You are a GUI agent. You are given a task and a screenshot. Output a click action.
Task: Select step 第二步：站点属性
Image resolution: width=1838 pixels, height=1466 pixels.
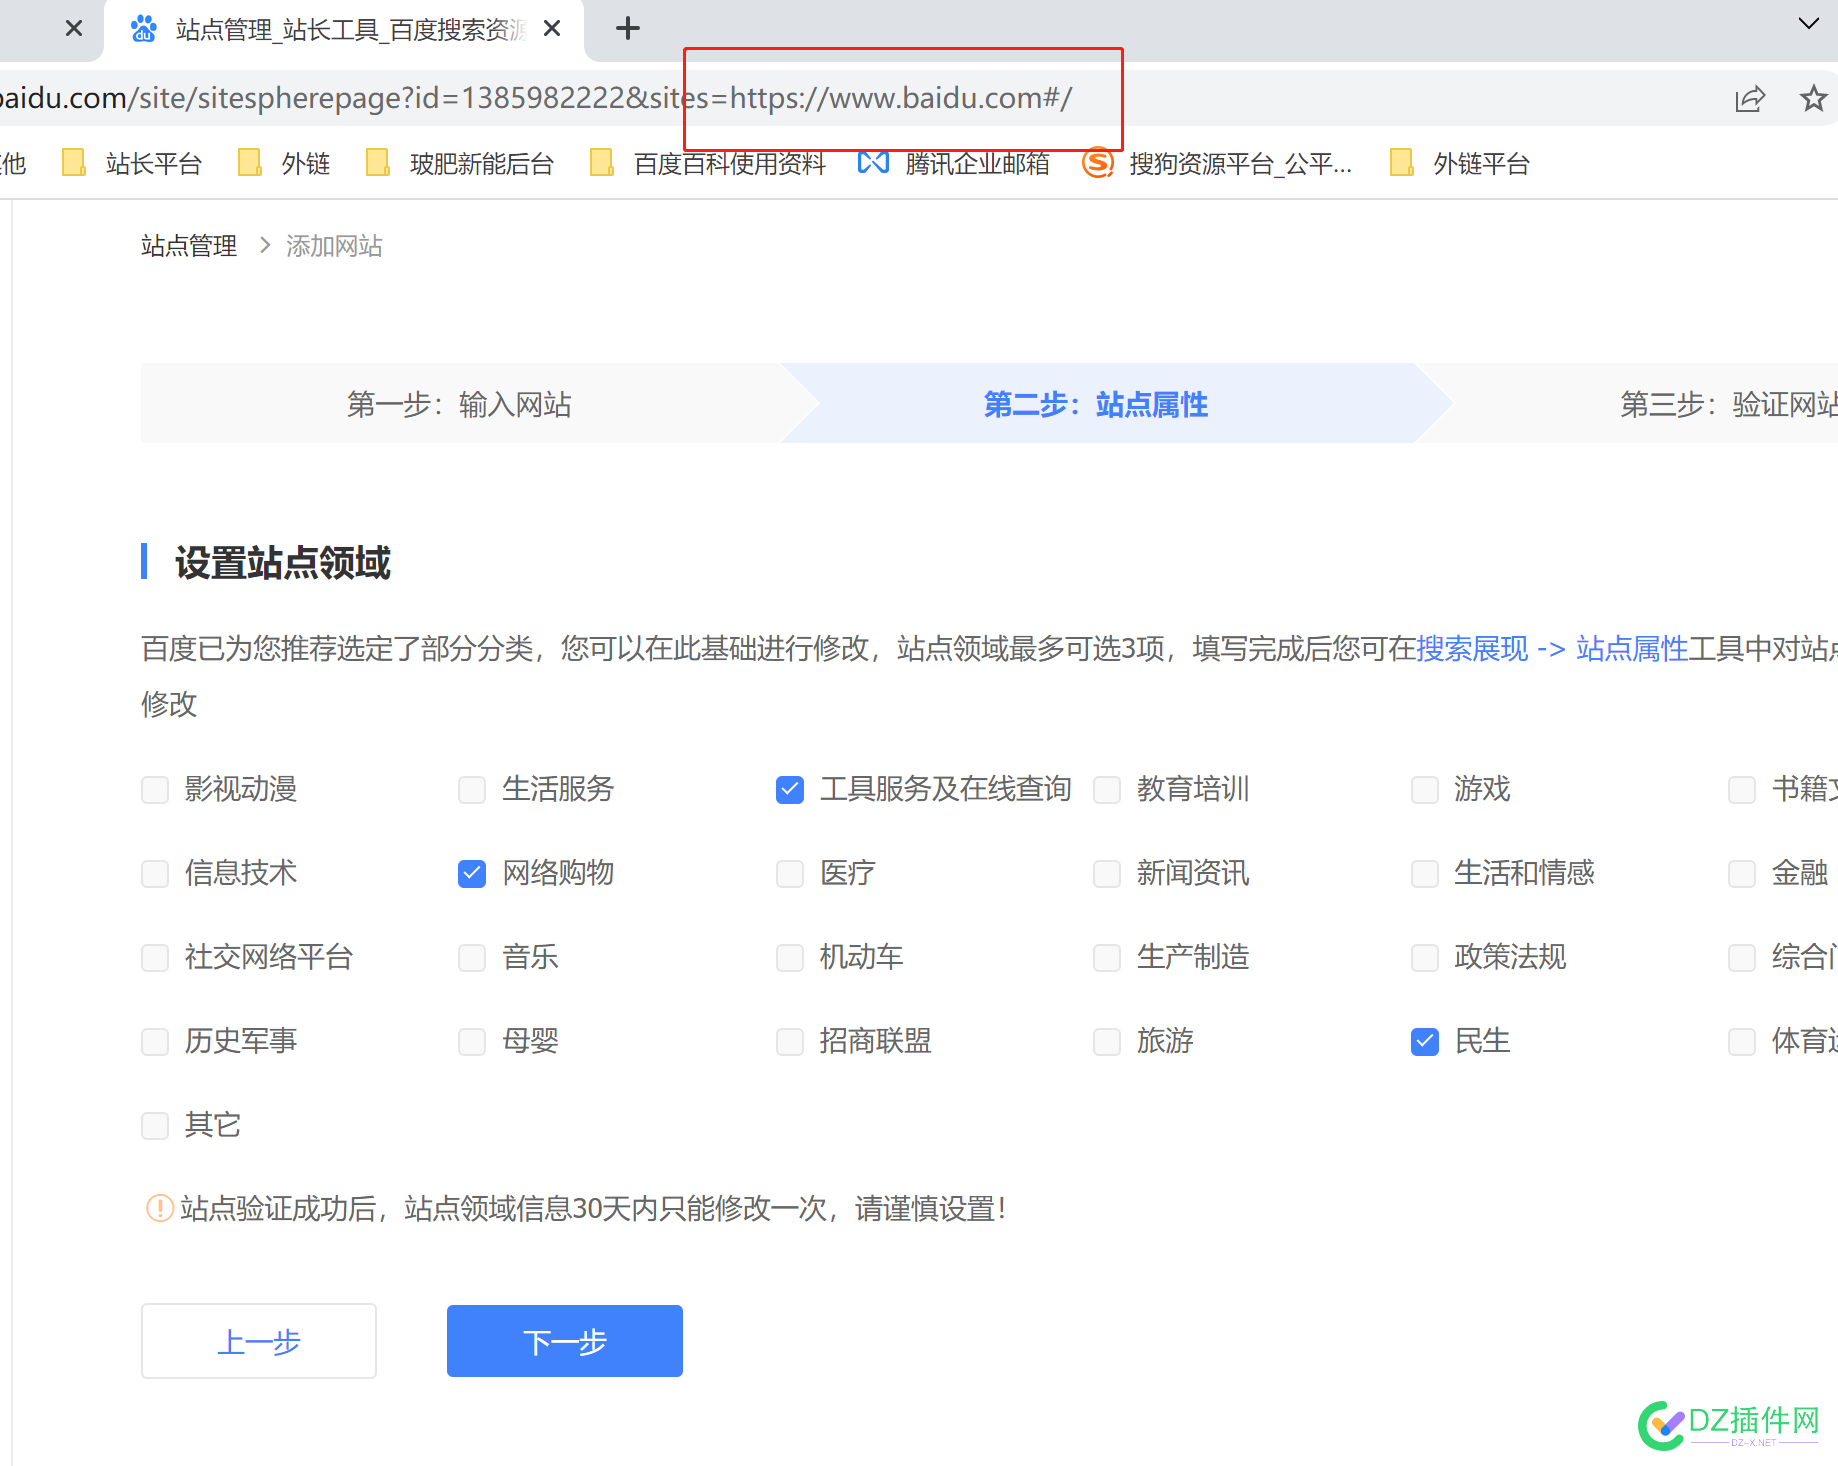(1096, 404)
